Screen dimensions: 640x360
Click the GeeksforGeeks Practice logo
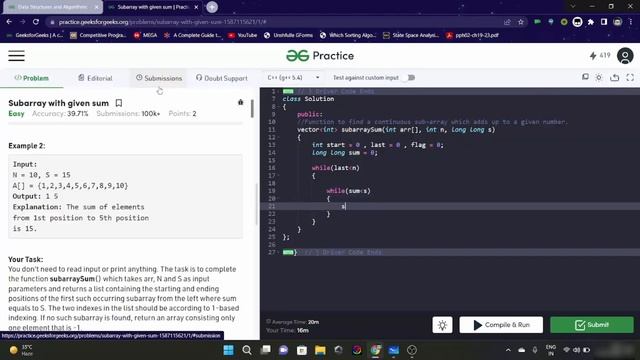click(x=320, y=56)
